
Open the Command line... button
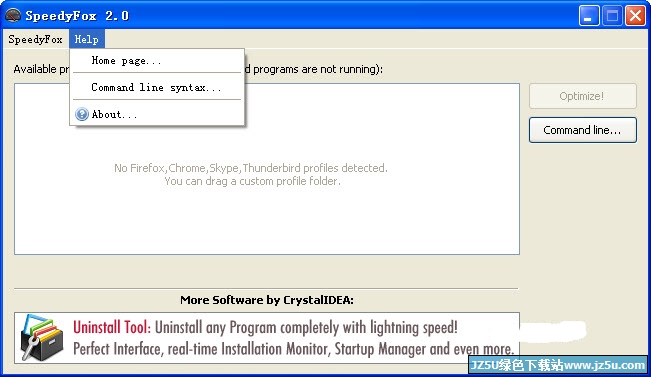point(582,130)
